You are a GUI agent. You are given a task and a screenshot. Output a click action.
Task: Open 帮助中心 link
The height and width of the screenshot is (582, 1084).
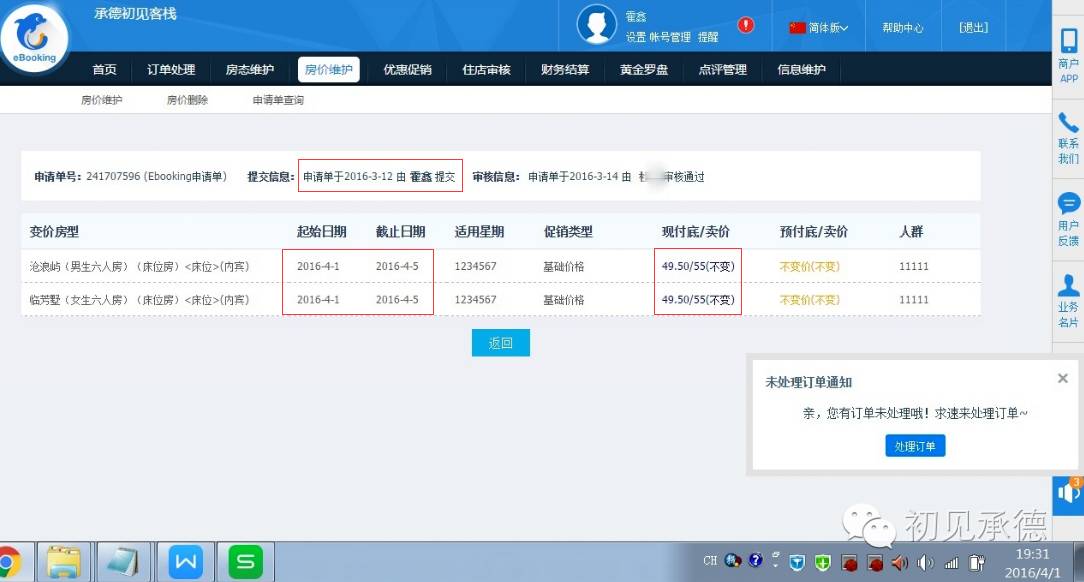[x=902, y=28]
